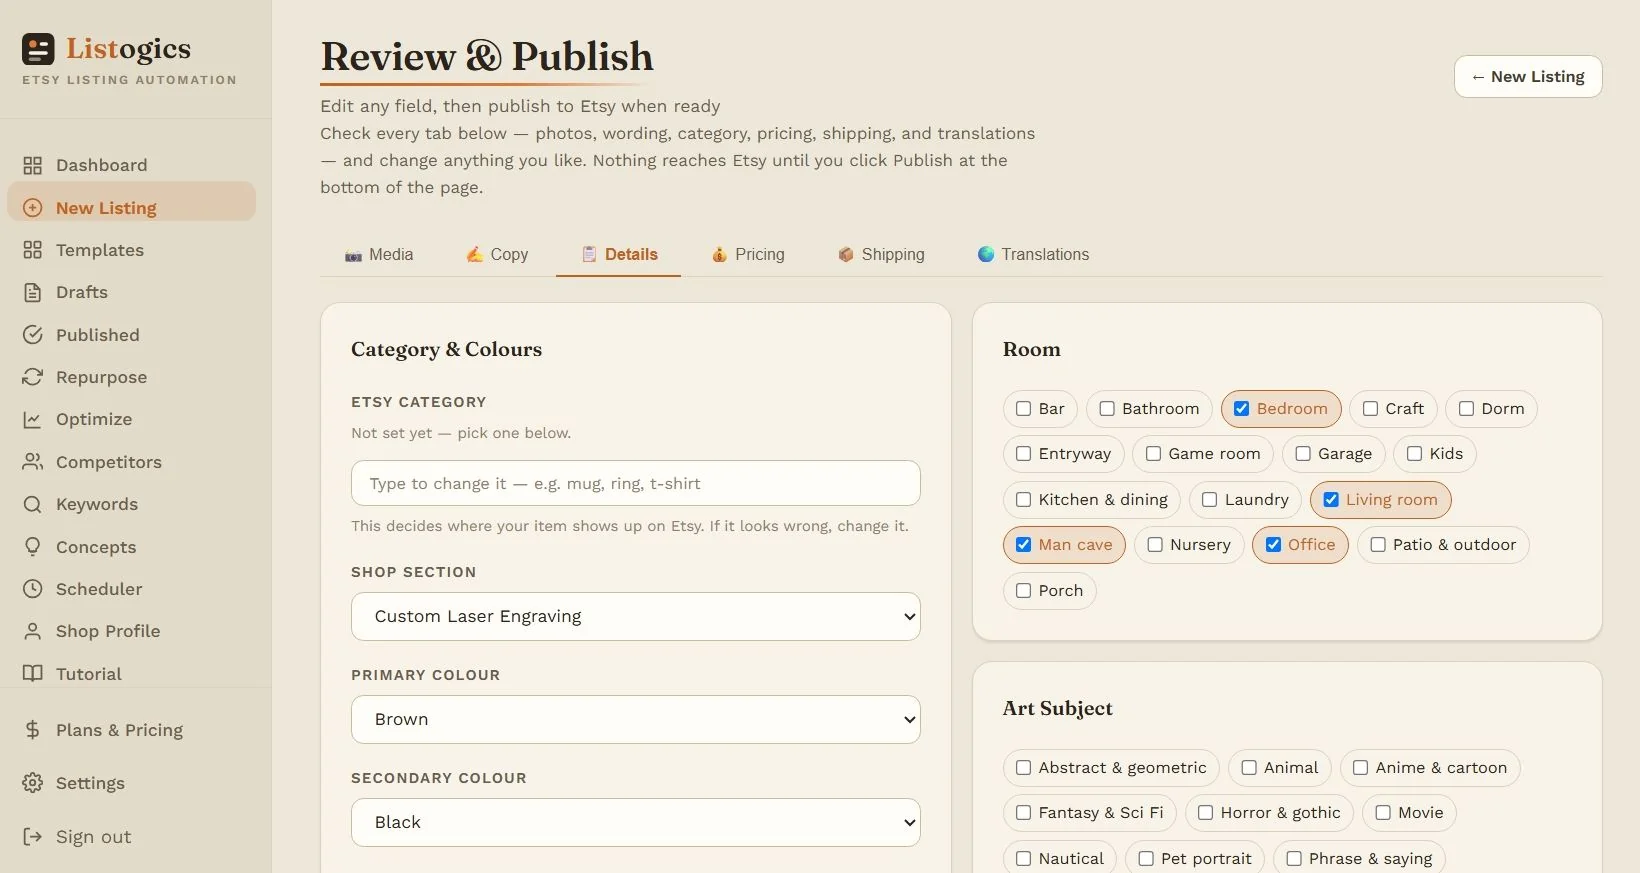Click the Optimize chart icon

[x=33, y=419]
